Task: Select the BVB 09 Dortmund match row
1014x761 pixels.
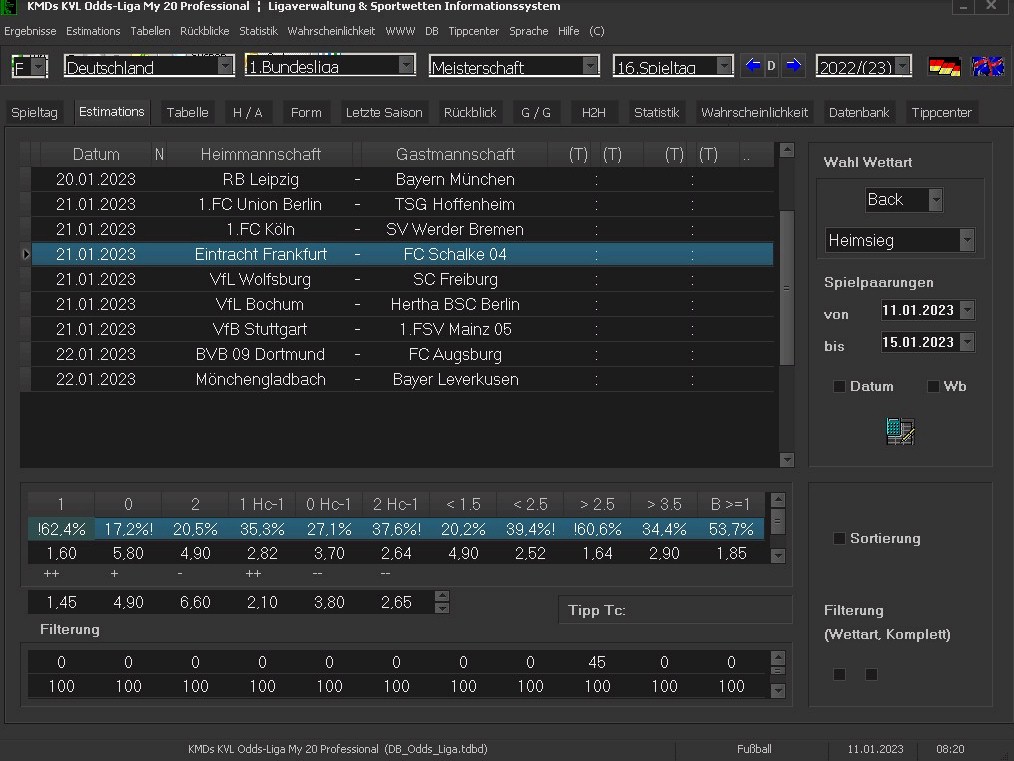Action: pyautogui.click(x=402, y=354)
